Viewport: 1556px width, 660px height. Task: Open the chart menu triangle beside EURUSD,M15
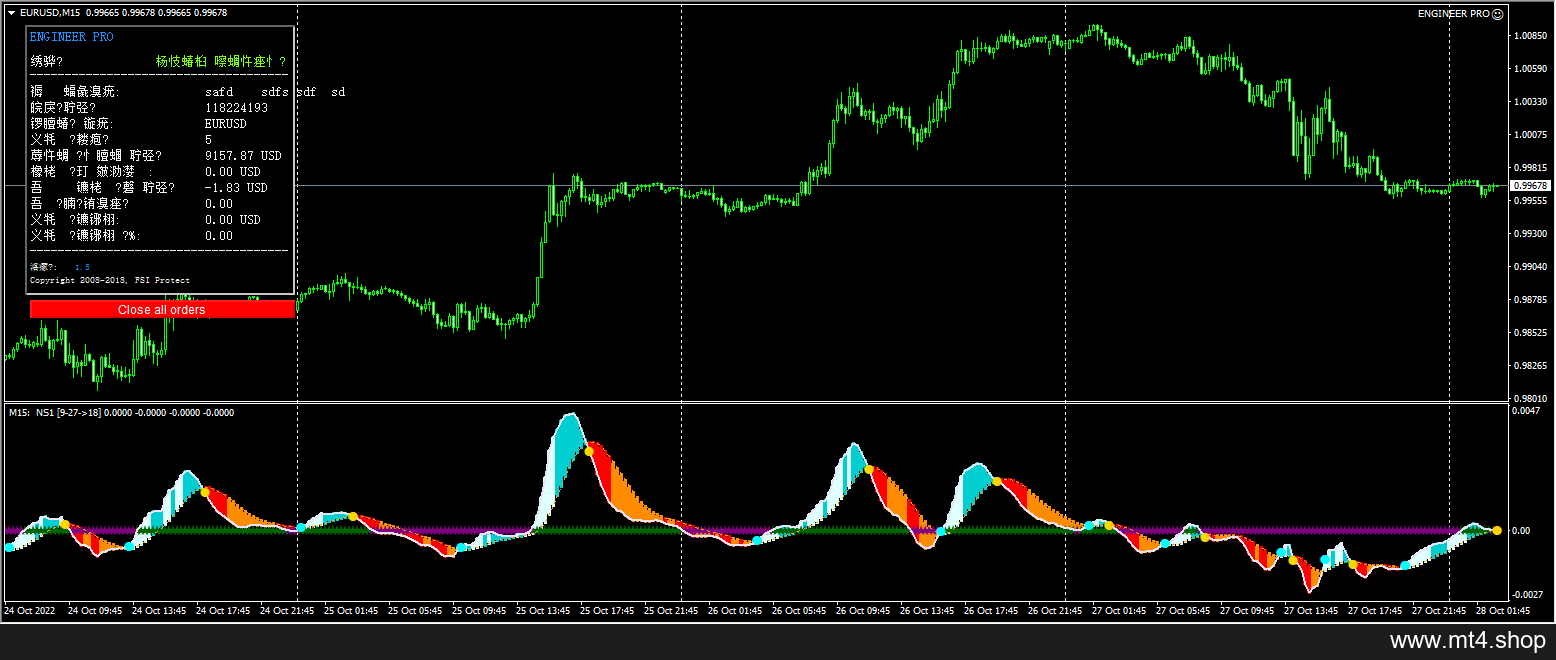[x=11, y=13]
